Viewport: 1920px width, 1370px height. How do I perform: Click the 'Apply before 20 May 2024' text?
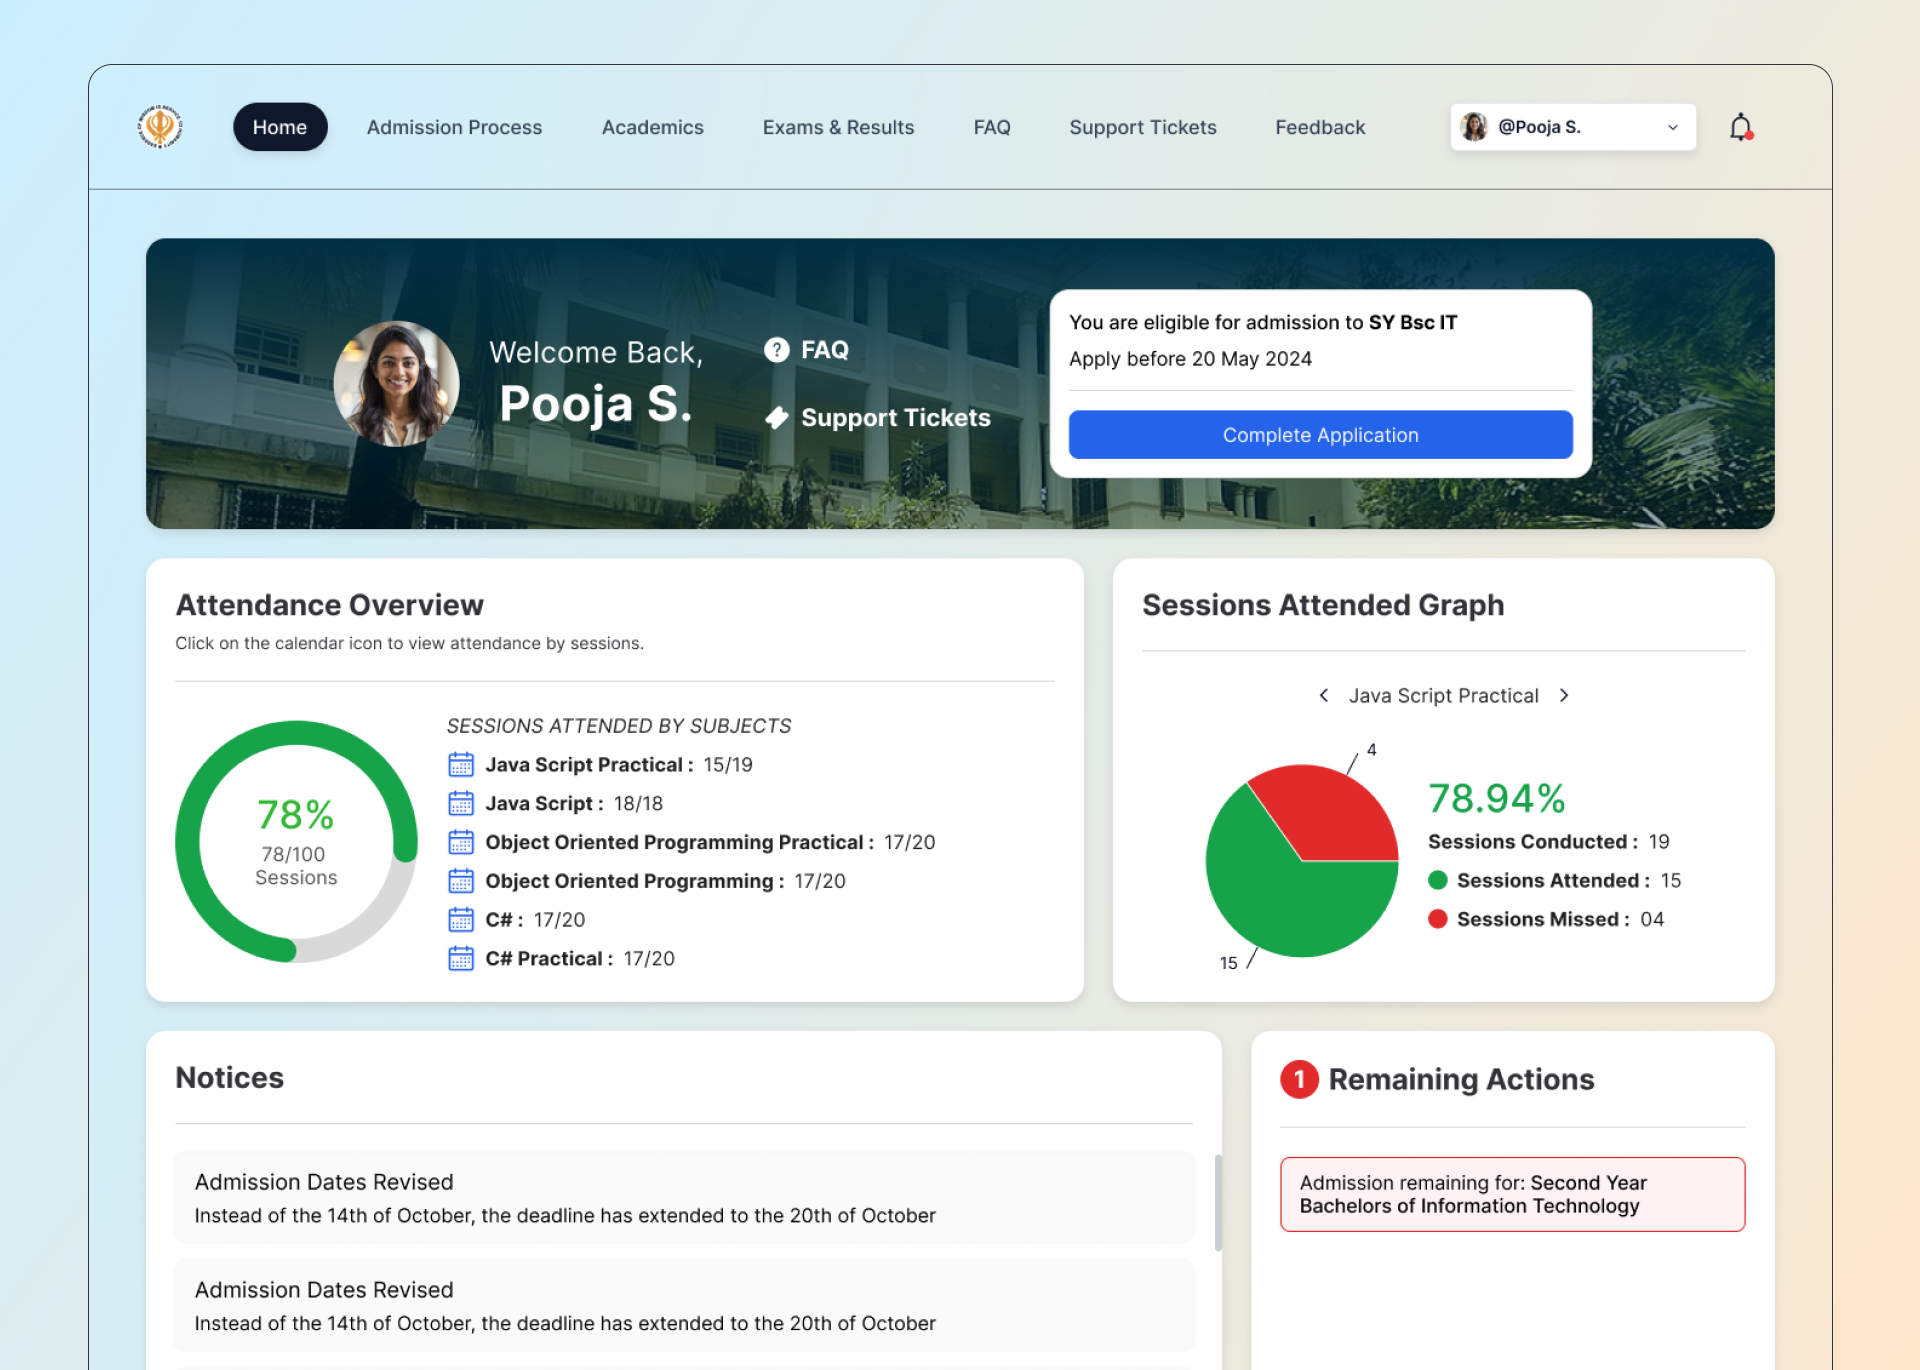click(x=1190, y=359)
